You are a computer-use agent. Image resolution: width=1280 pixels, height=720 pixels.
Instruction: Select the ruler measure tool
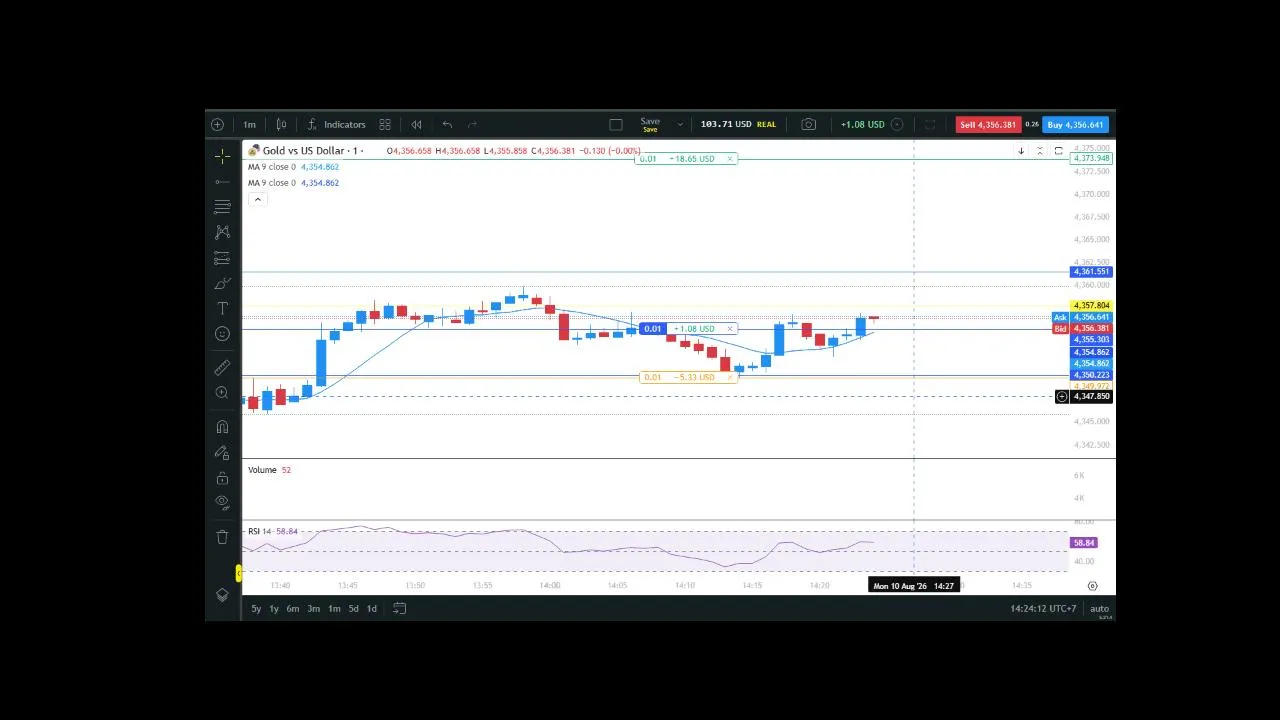(222, 368)
